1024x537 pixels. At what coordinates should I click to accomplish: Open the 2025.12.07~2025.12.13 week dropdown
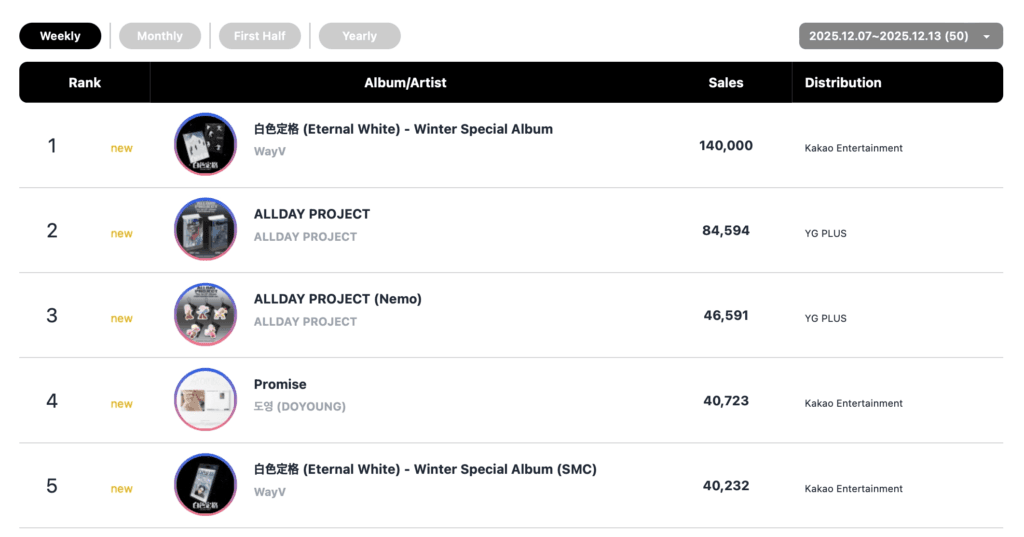tap(900, 36)
